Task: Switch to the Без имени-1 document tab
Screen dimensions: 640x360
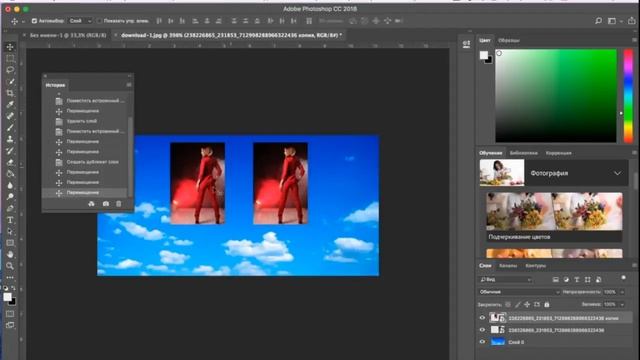Action: coord(68,36)
